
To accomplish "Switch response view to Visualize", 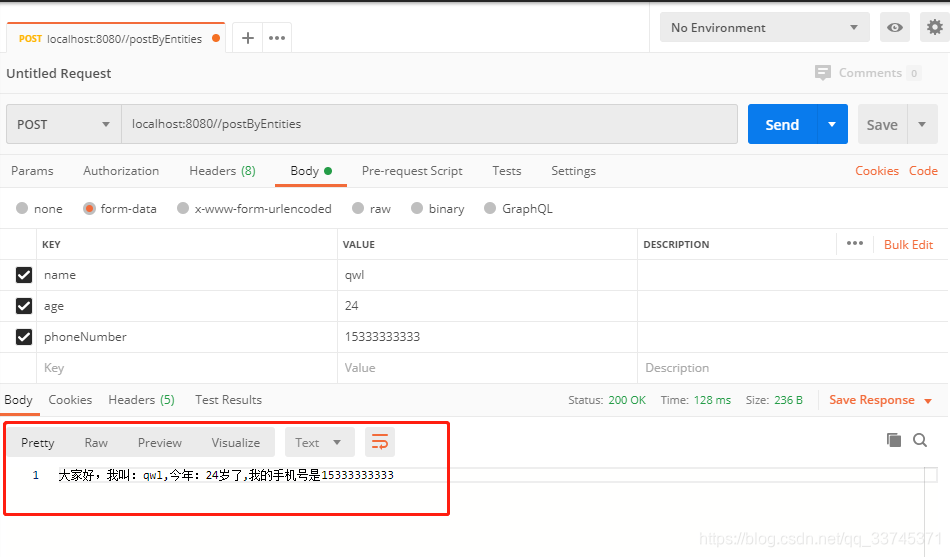I will [x=236, y=442].
